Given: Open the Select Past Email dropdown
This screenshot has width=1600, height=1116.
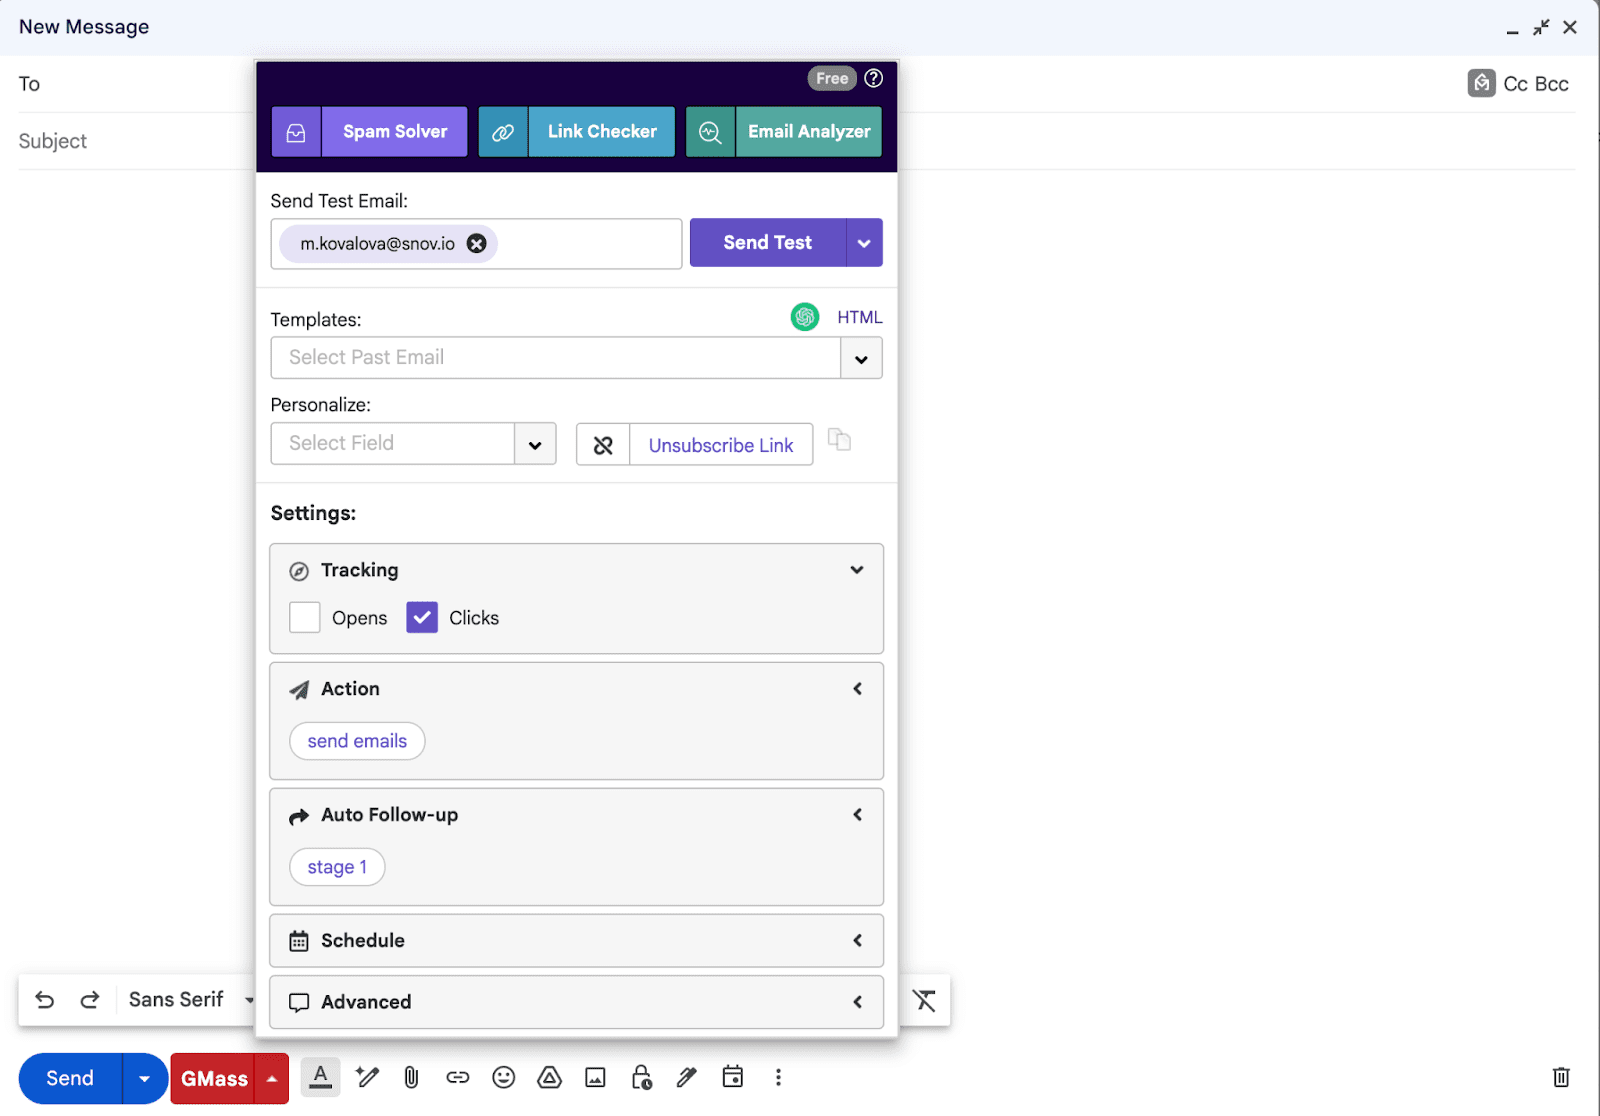Looking at the screenshot, I should (x=861, y=358).
